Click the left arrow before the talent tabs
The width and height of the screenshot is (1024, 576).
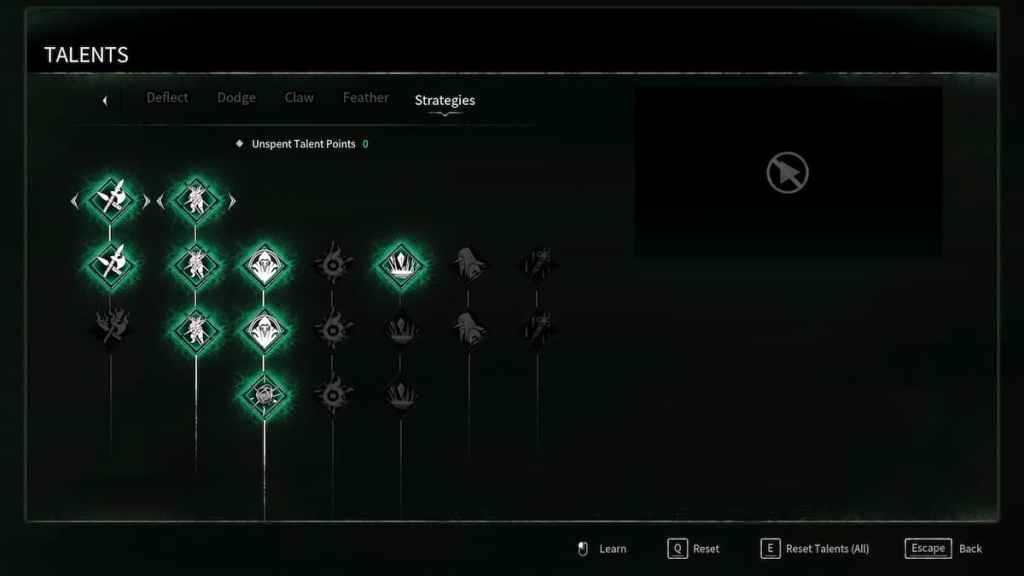[105, 101]
